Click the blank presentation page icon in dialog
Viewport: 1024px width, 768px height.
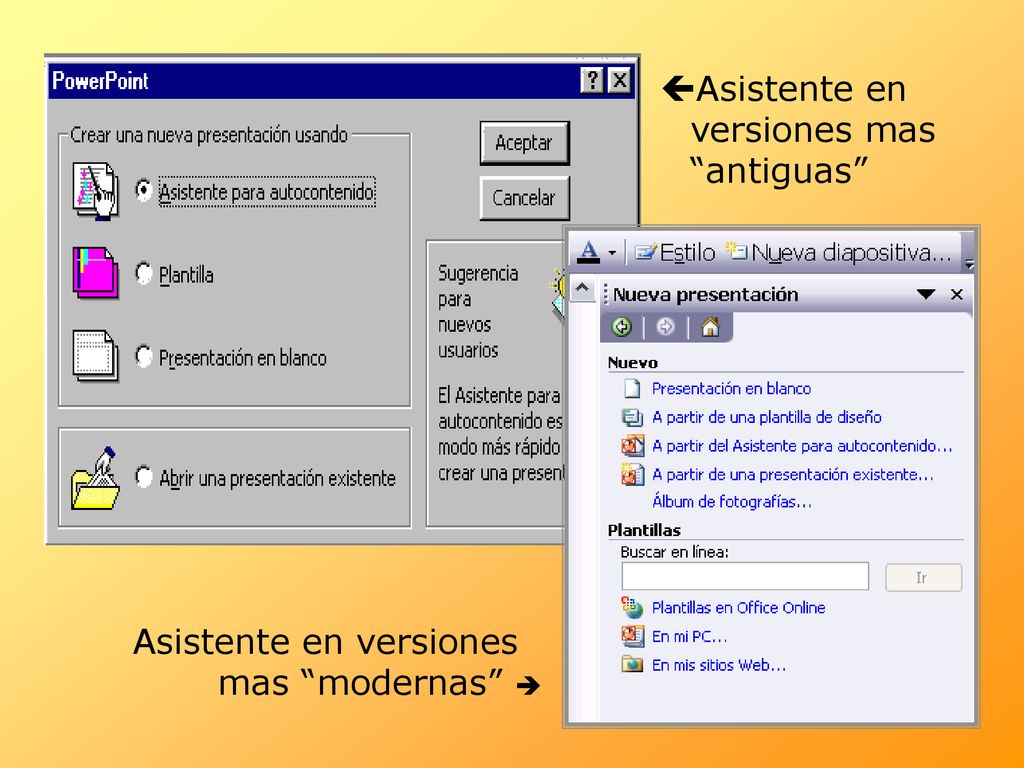95,355
